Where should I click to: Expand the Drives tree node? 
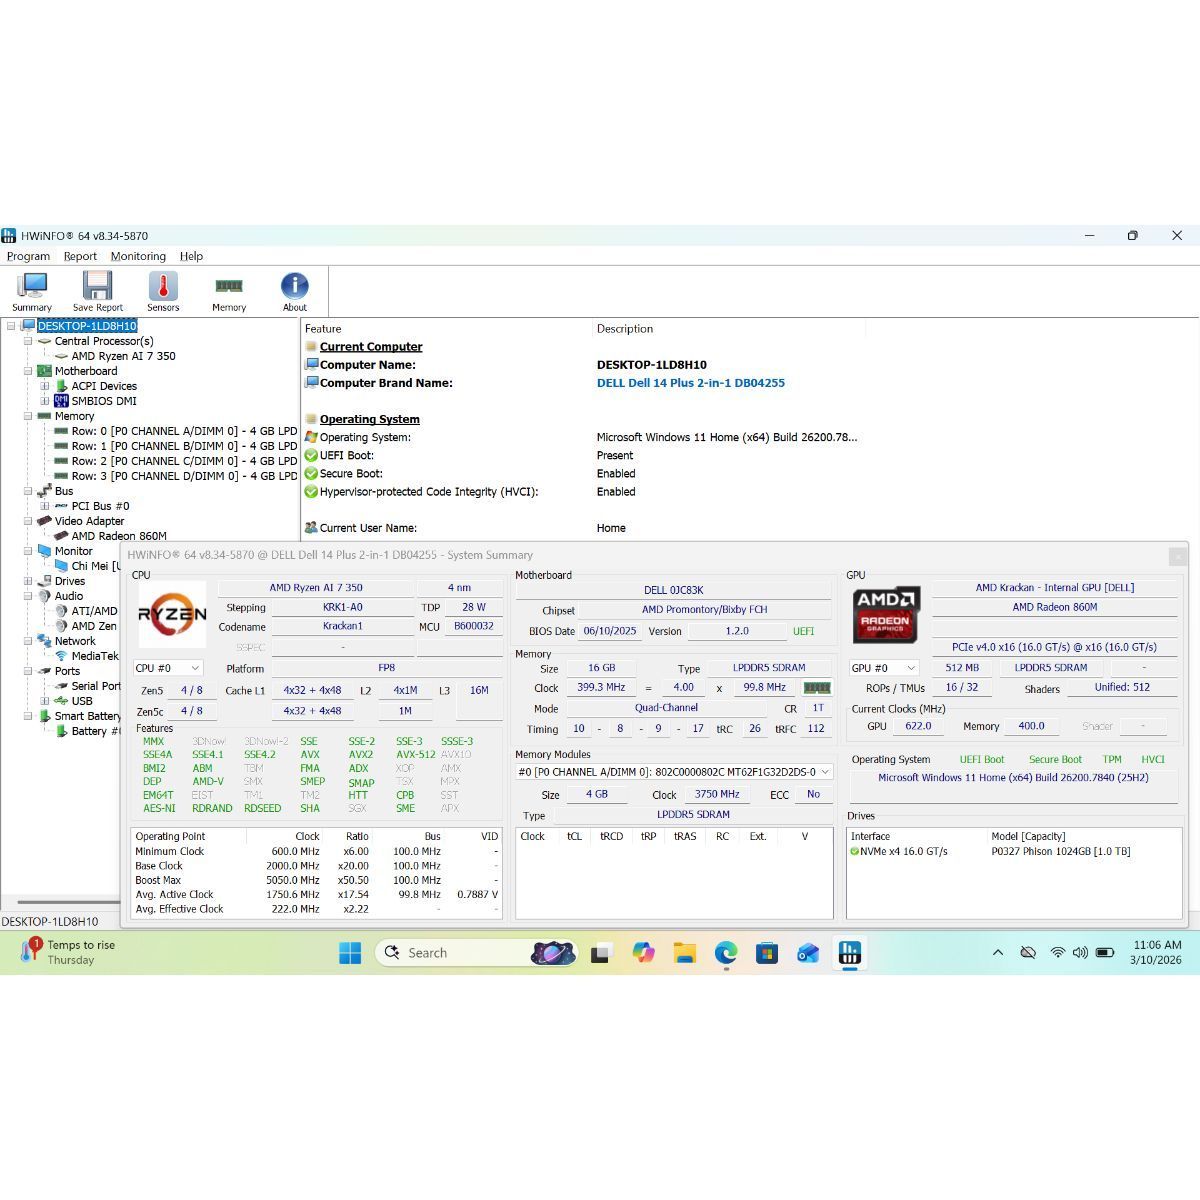(28, 581)
